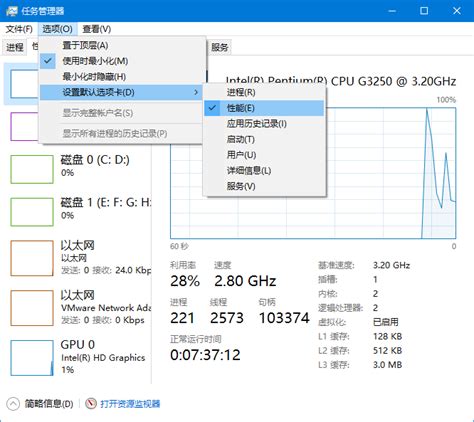Select checked 性能(E) default tab
474x422 pixels.
[x=264, y=108]
